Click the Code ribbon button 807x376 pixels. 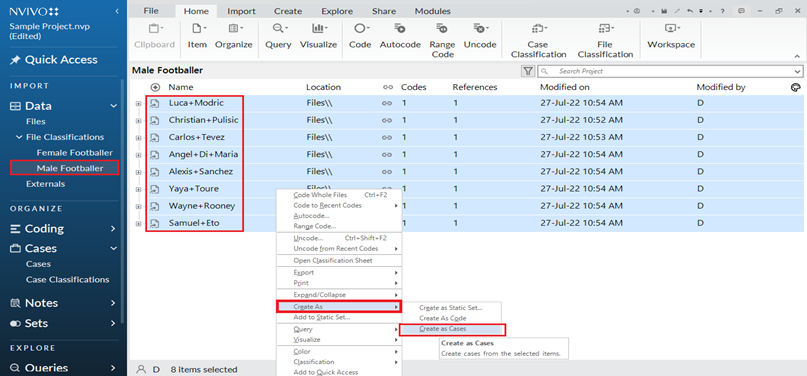pyautogui.click(x=360, y=36)
